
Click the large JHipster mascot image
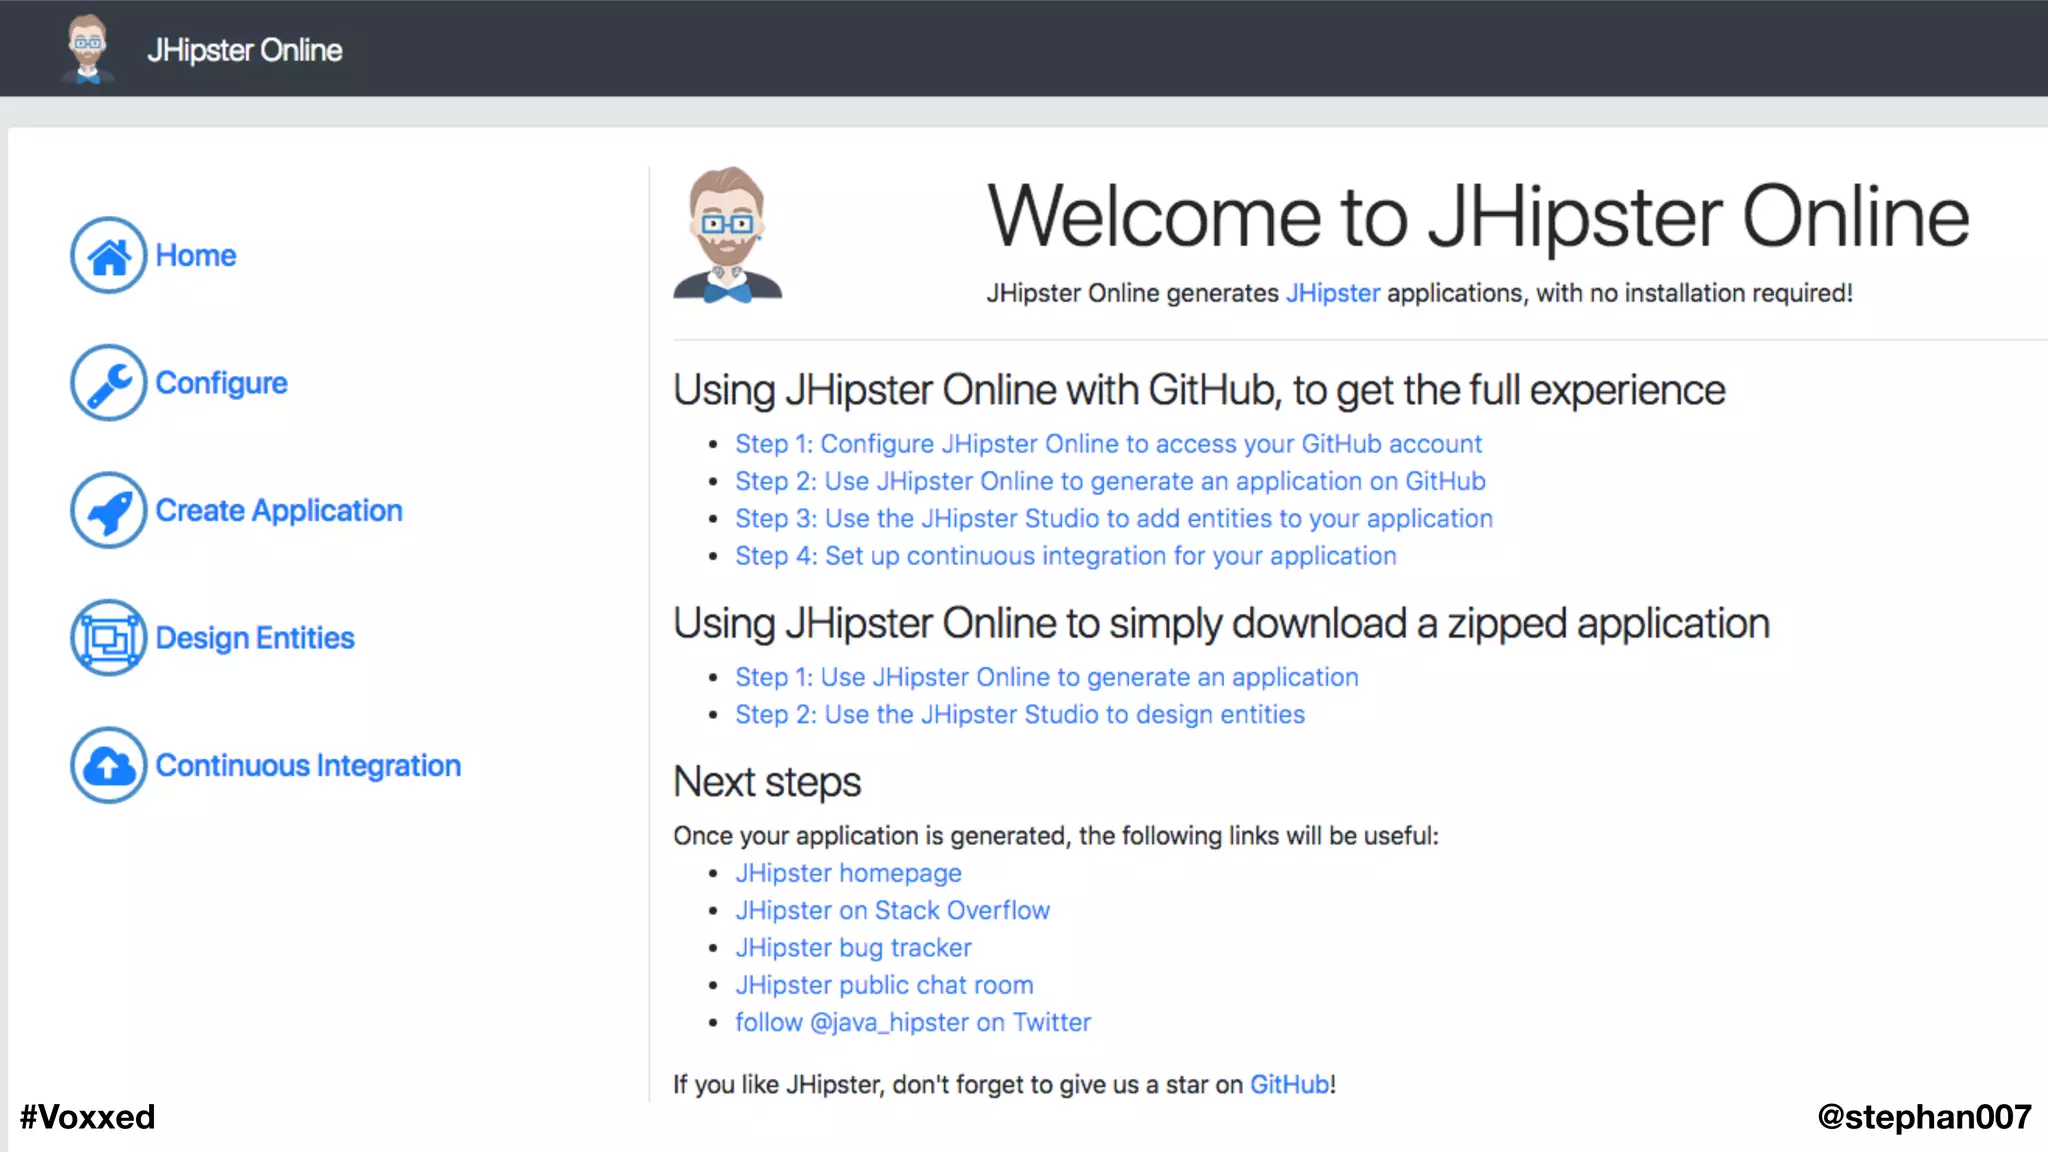click(x=727, y=236)
